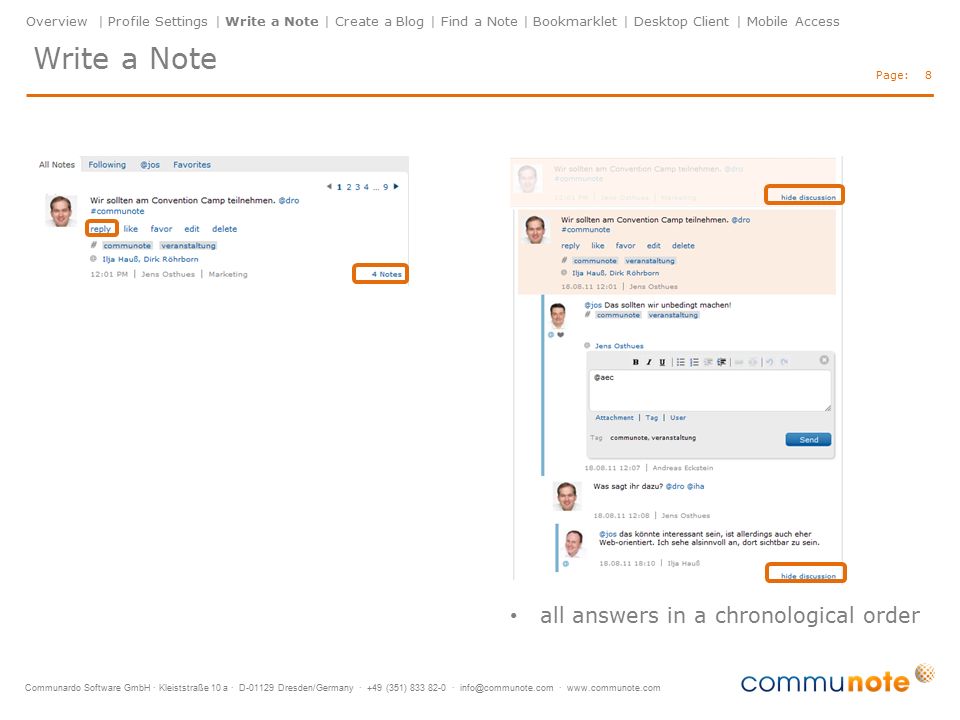Collapse with the top hide discussion link
The height and width of the screenshot is (720, 960).
tap(808, 197)
